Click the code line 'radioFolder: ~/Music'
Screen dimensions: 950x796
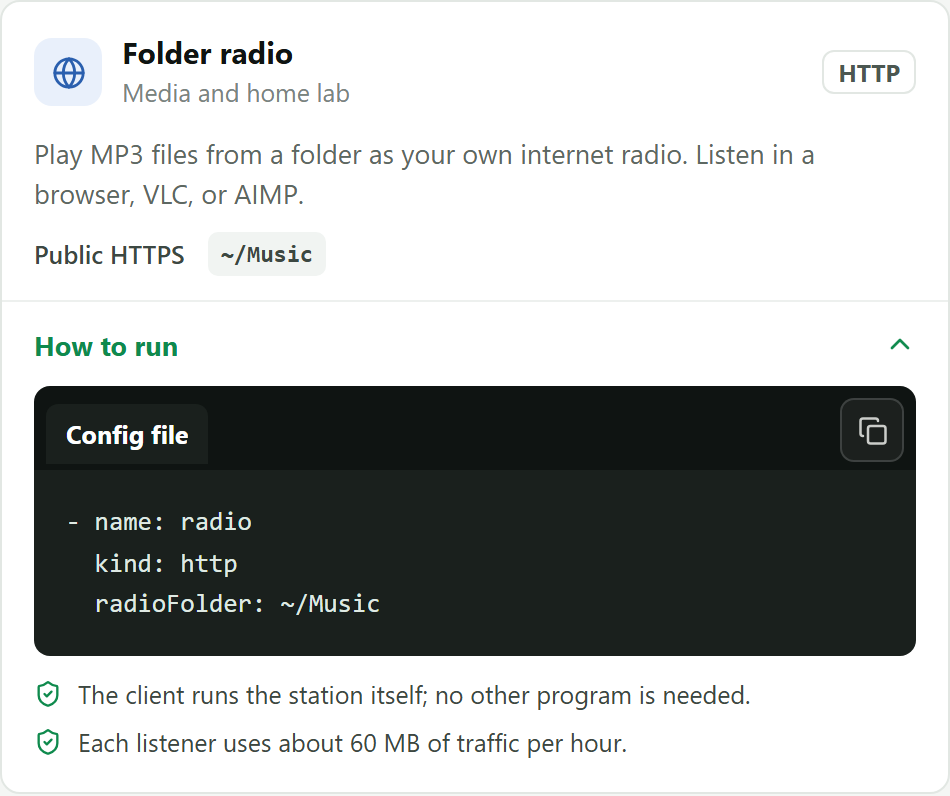[238, 604]
